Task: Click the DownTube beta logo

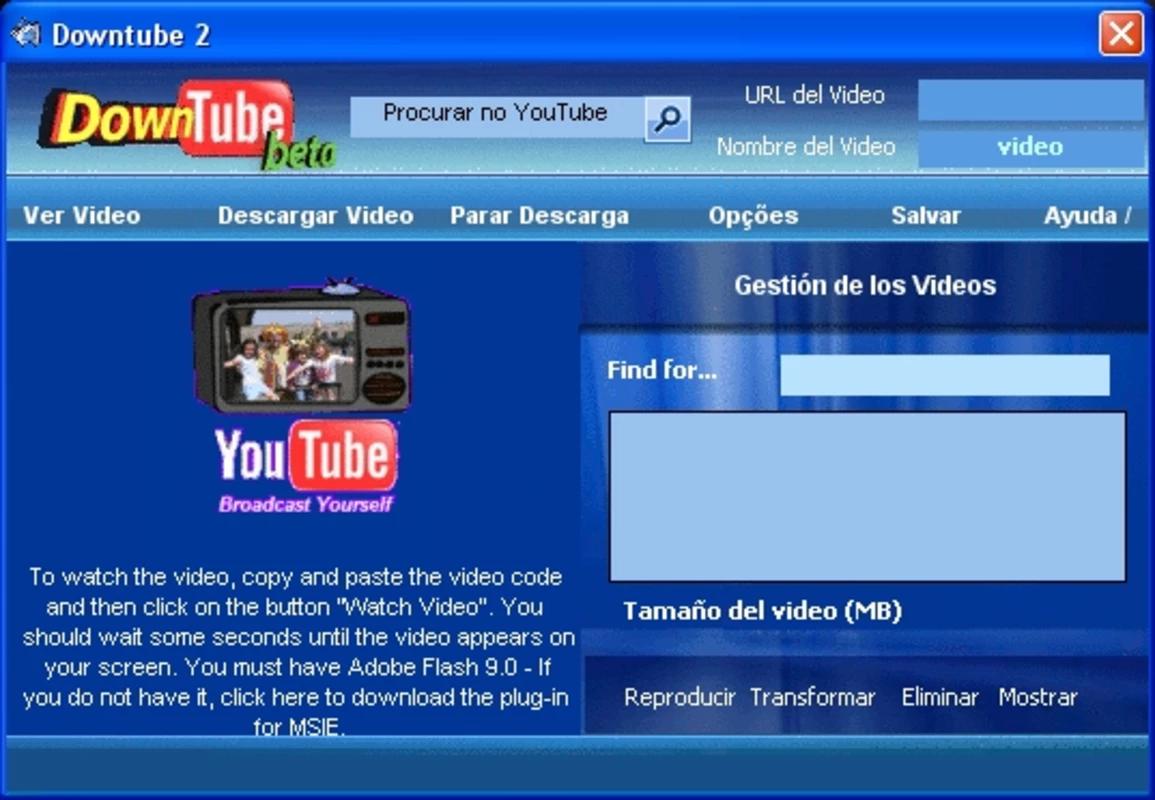Action: point(187,124)
